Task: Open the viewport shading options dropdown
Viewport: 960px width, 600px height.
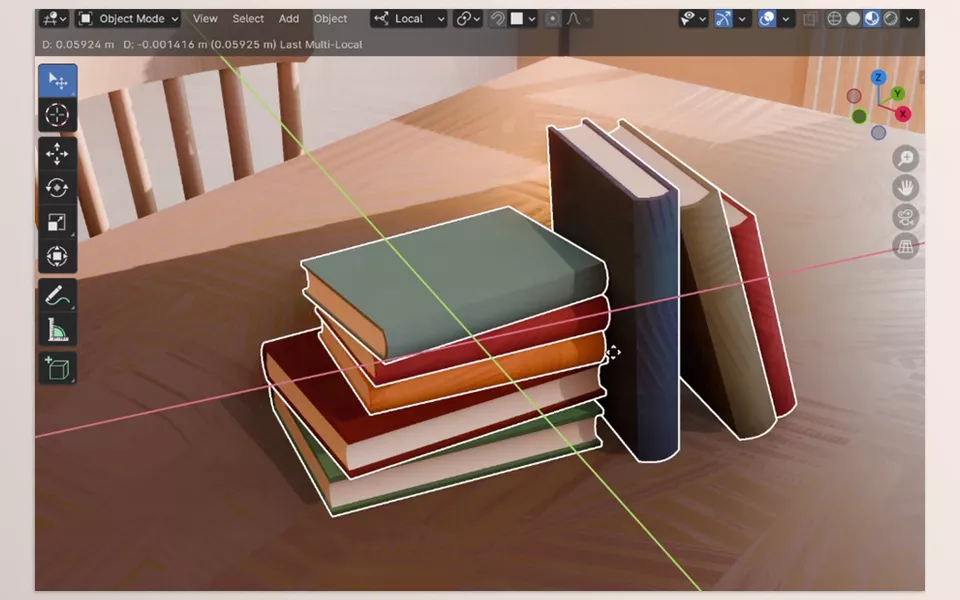Action: [909, 18]
